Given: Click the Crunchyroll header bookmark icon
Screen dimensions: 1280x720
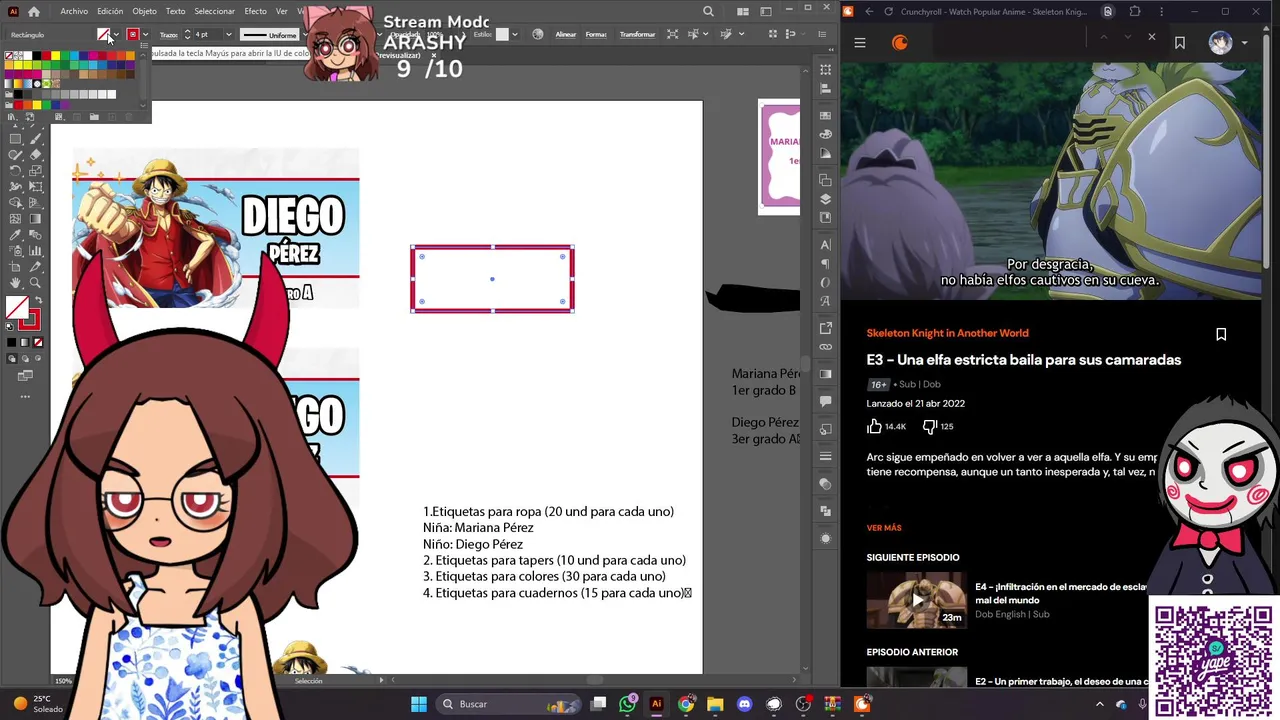Looking at the screenshot, I should coord(1180,43).
